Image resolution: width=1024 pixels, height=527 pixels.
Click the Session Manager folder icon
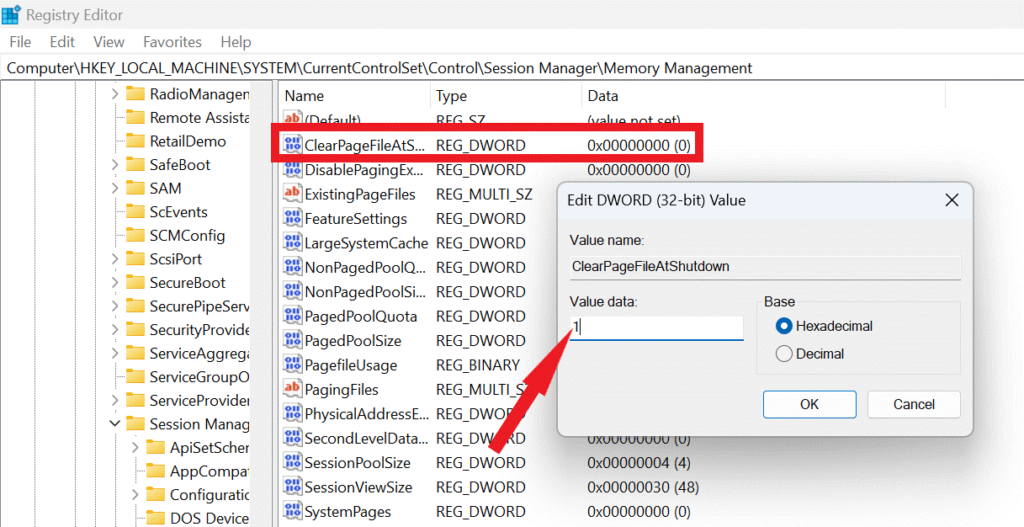(x=134, y=424)
